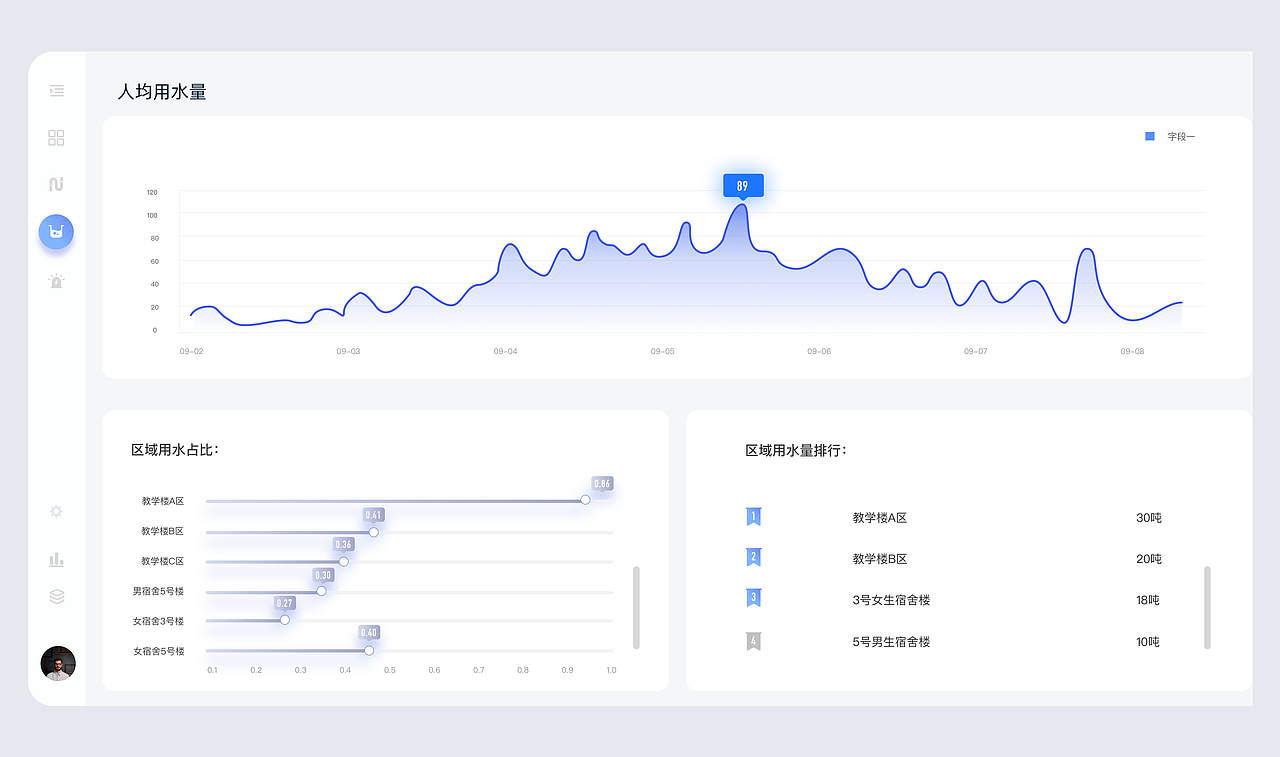Click the region ratio panel scrollbar
The width and height of the screenshot is (1280, 757).
636,608
